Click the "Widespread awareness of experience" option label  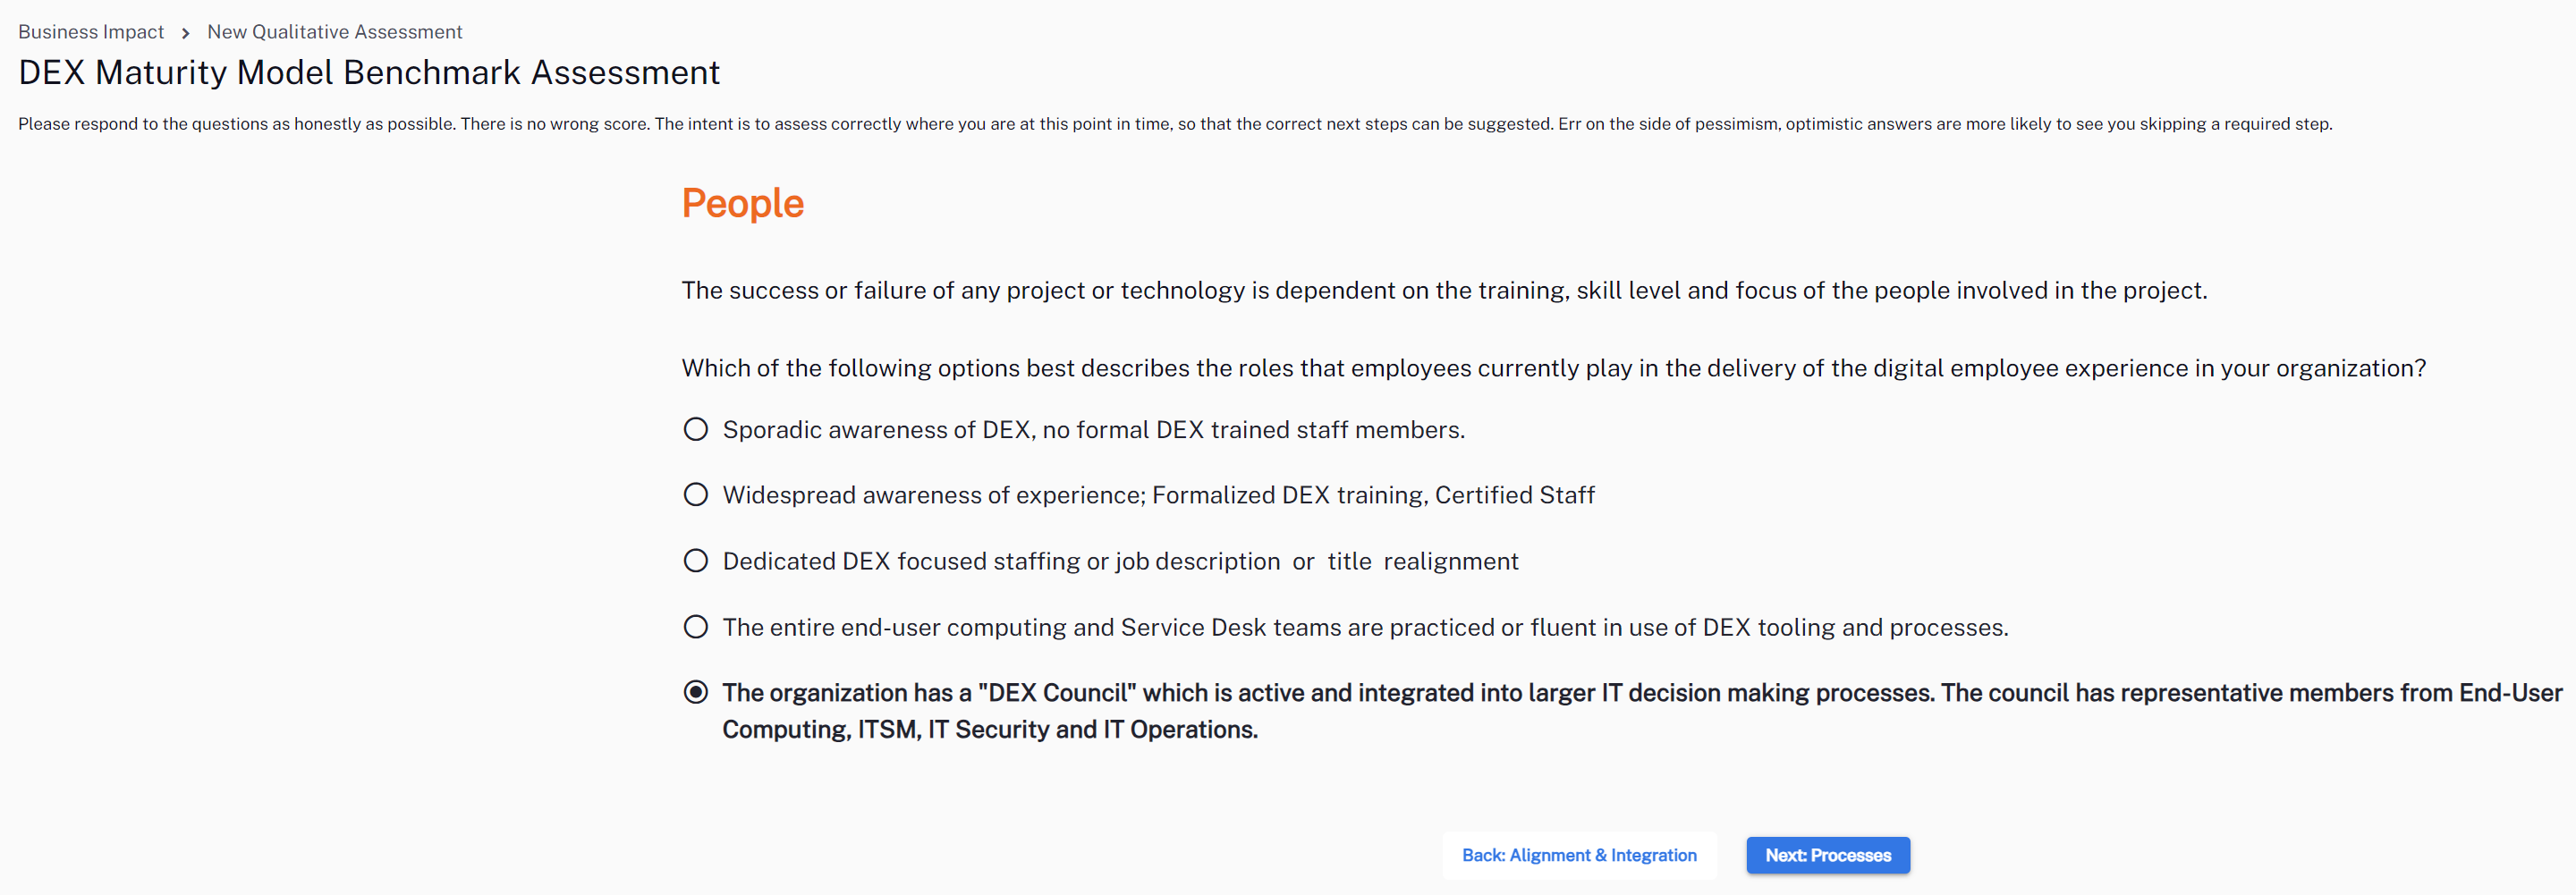coord(1158,495)
